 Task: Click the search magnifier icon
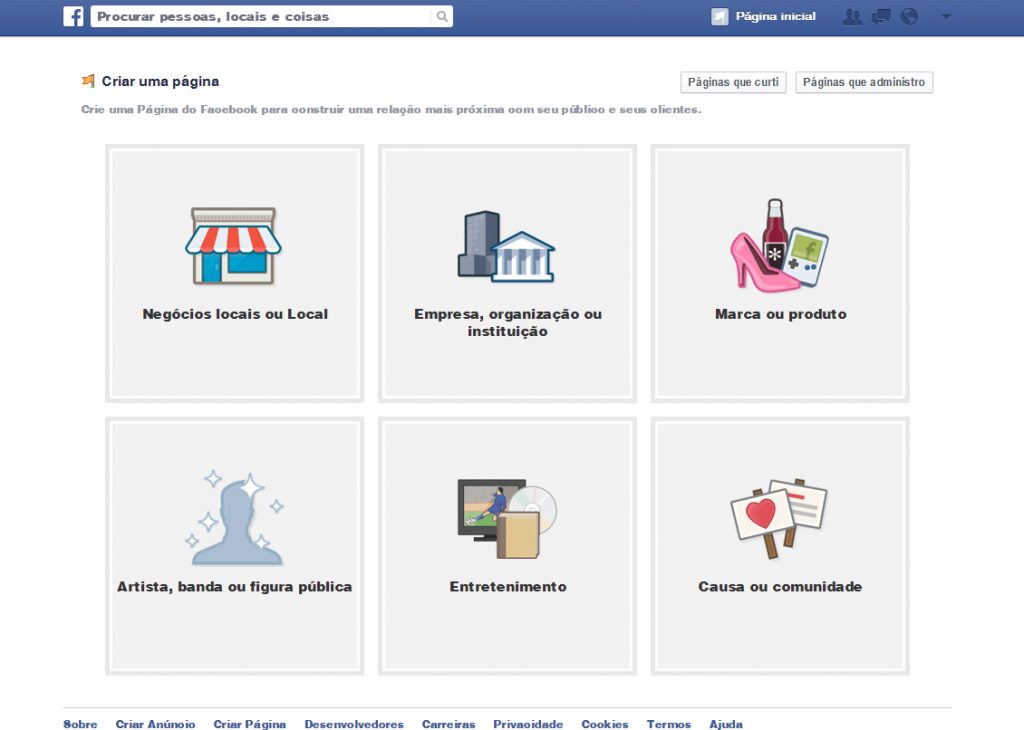click(440, 16)
